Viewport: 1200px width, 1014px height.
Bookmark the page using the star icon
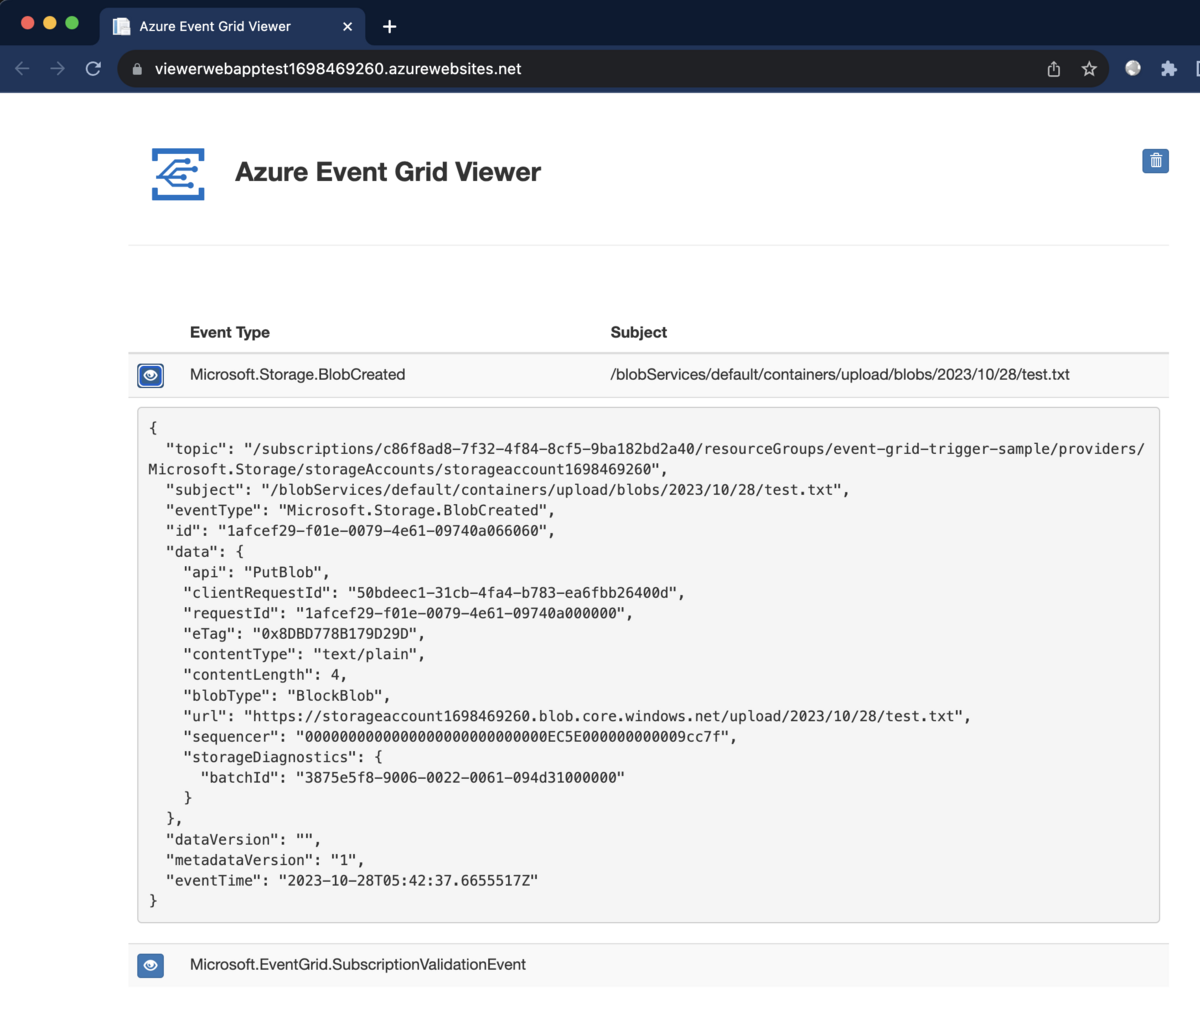pos(1090,69)
